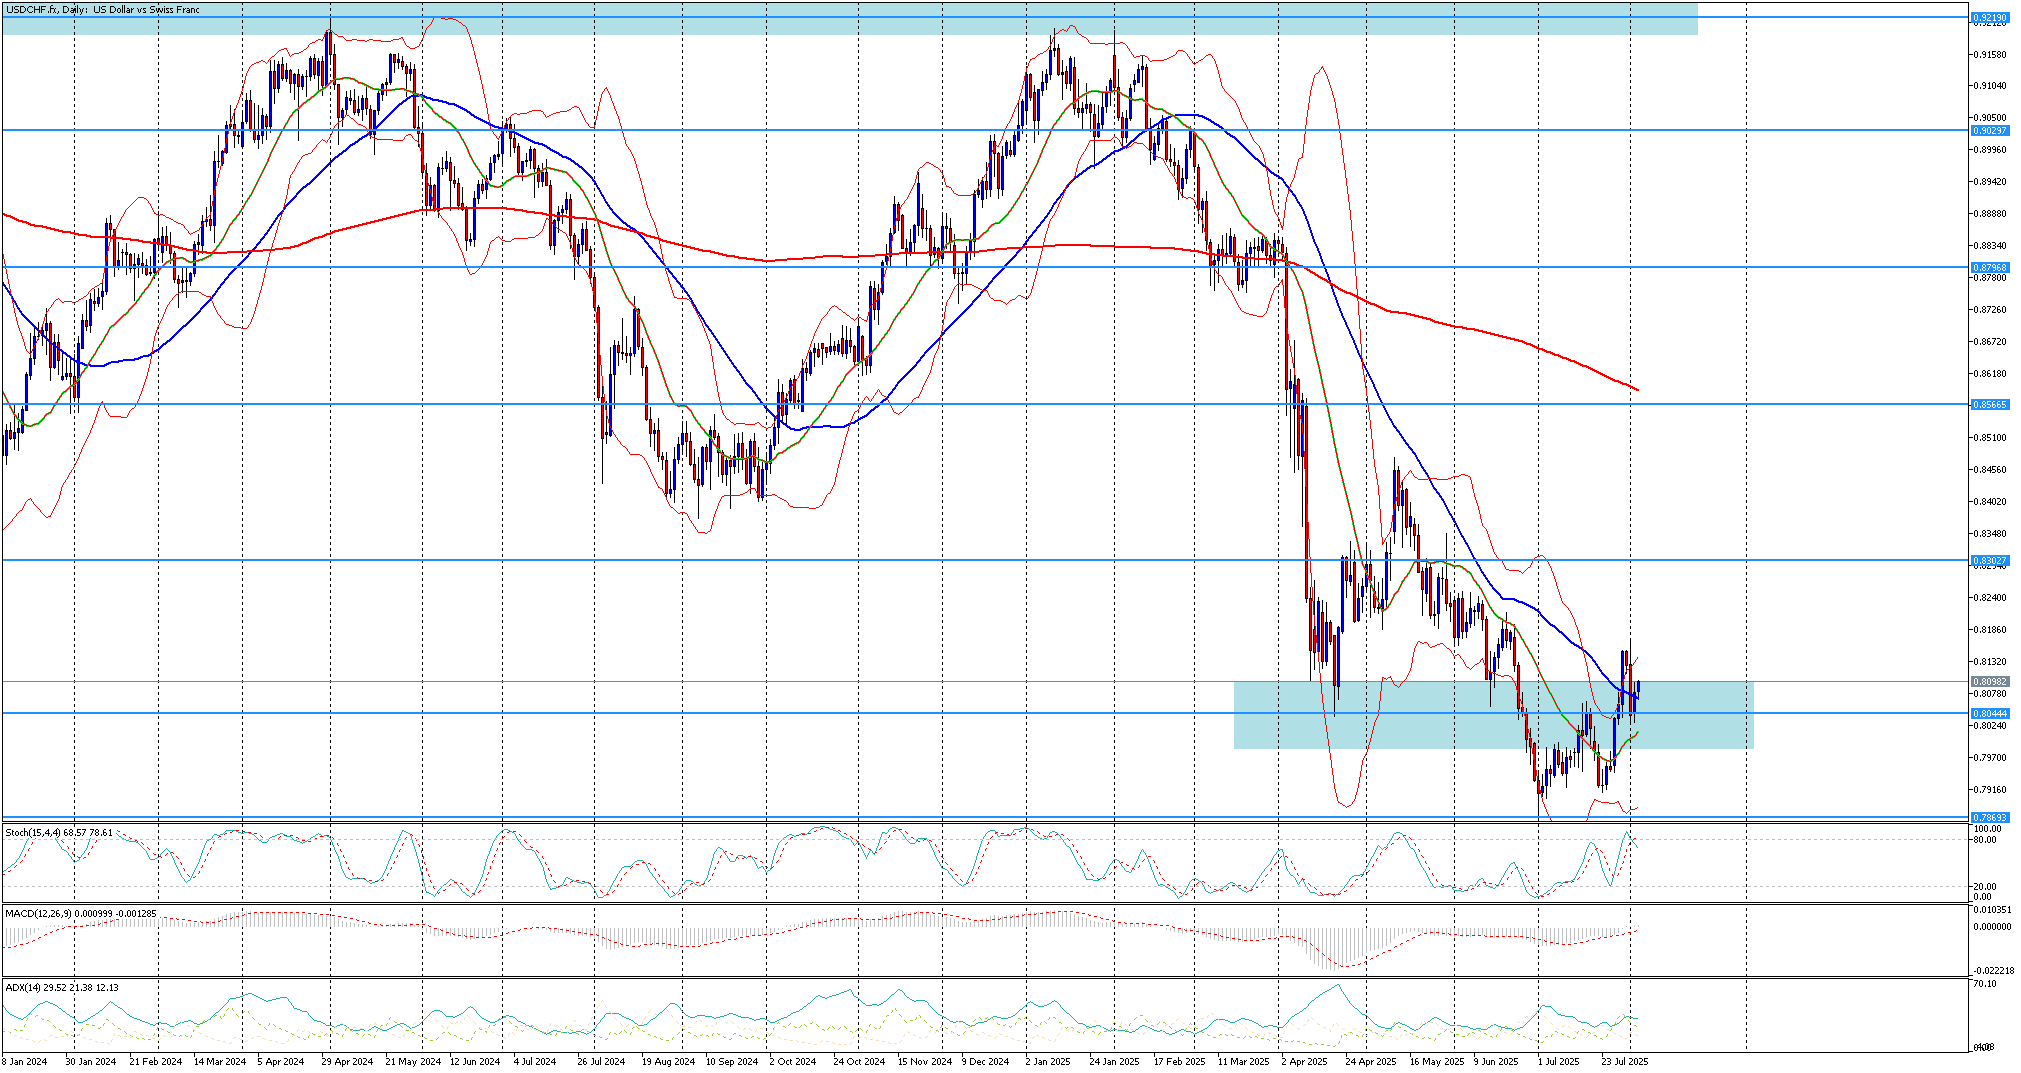The height and width of the screenshot is (1073, 2021).
Task: Click the 0.81860 price axis label
Action: tap(1989, 630)
